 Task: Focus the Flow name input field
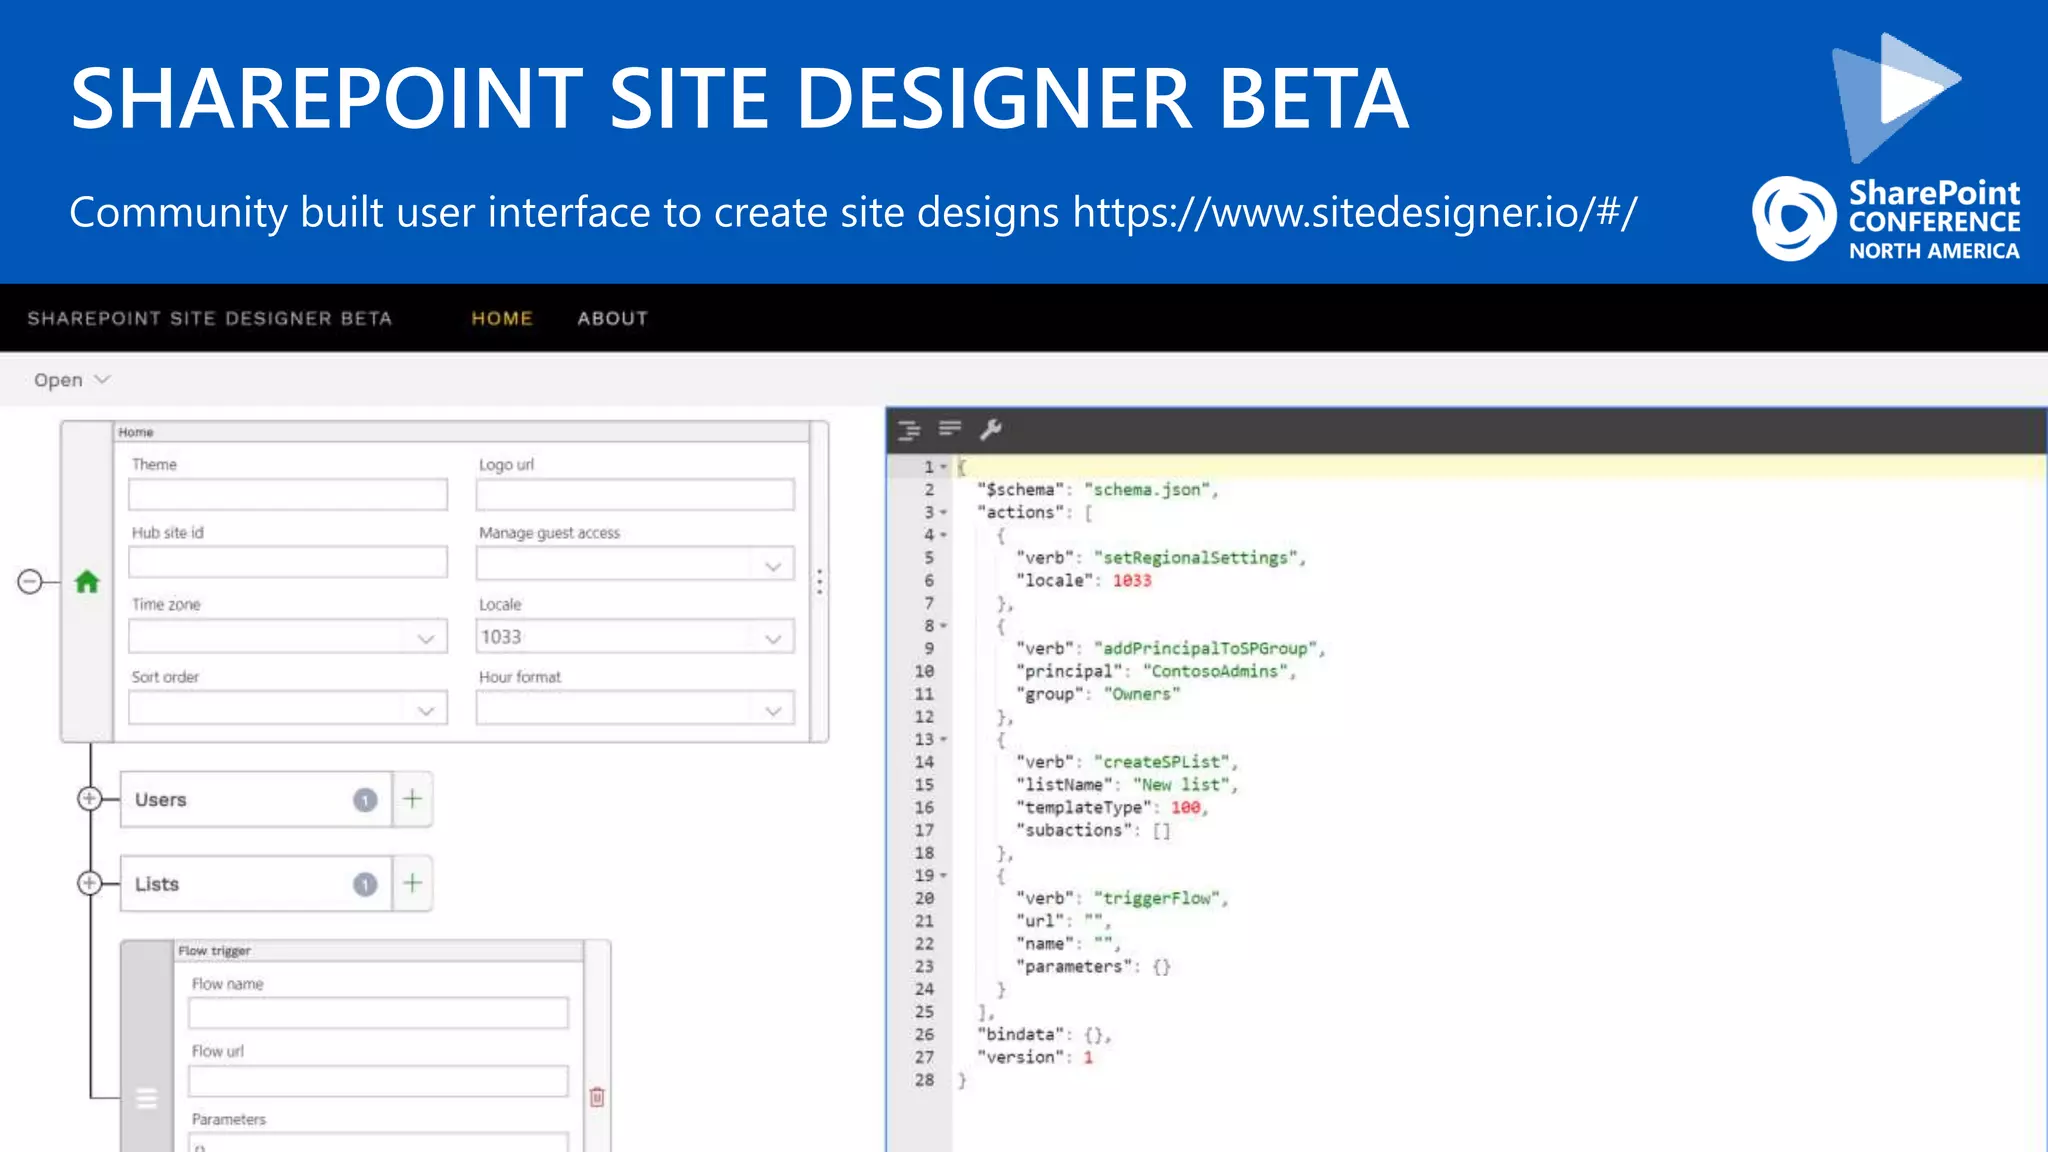pos(378,1013)
